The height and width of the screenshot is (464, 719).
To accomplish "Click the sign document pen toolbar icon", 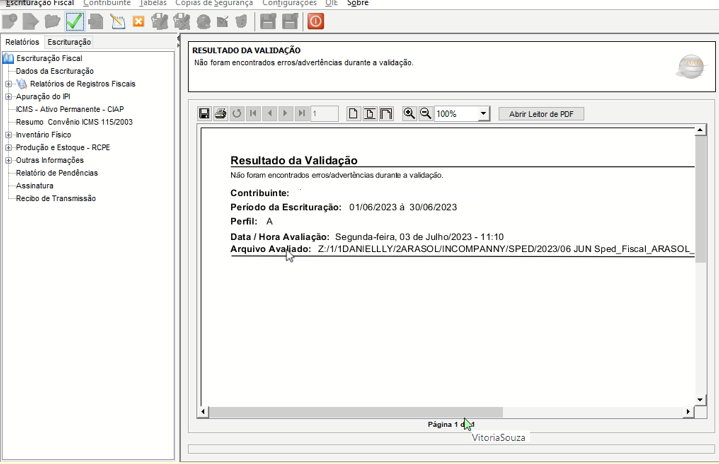I will [x=160, y=22].
